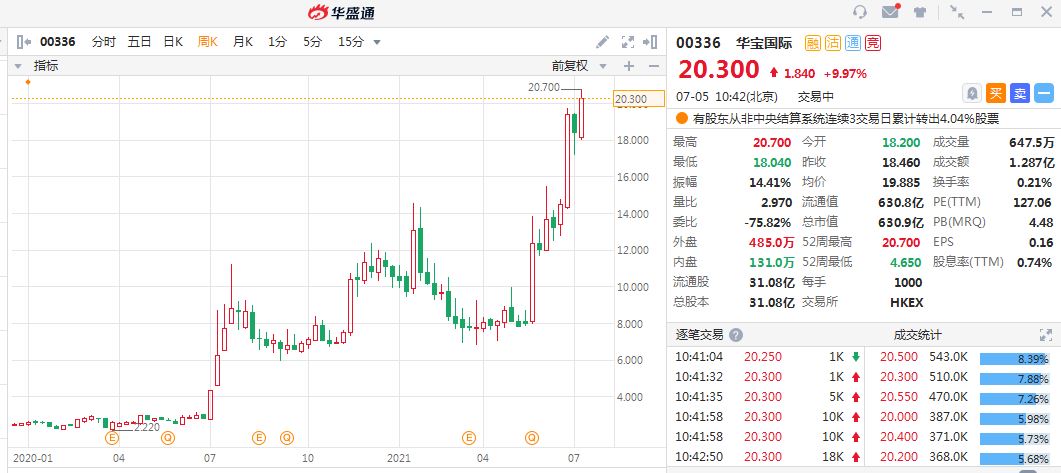Click last Q marker before 07 2021
Screen dimensions: 1061x473
point(532,438)
